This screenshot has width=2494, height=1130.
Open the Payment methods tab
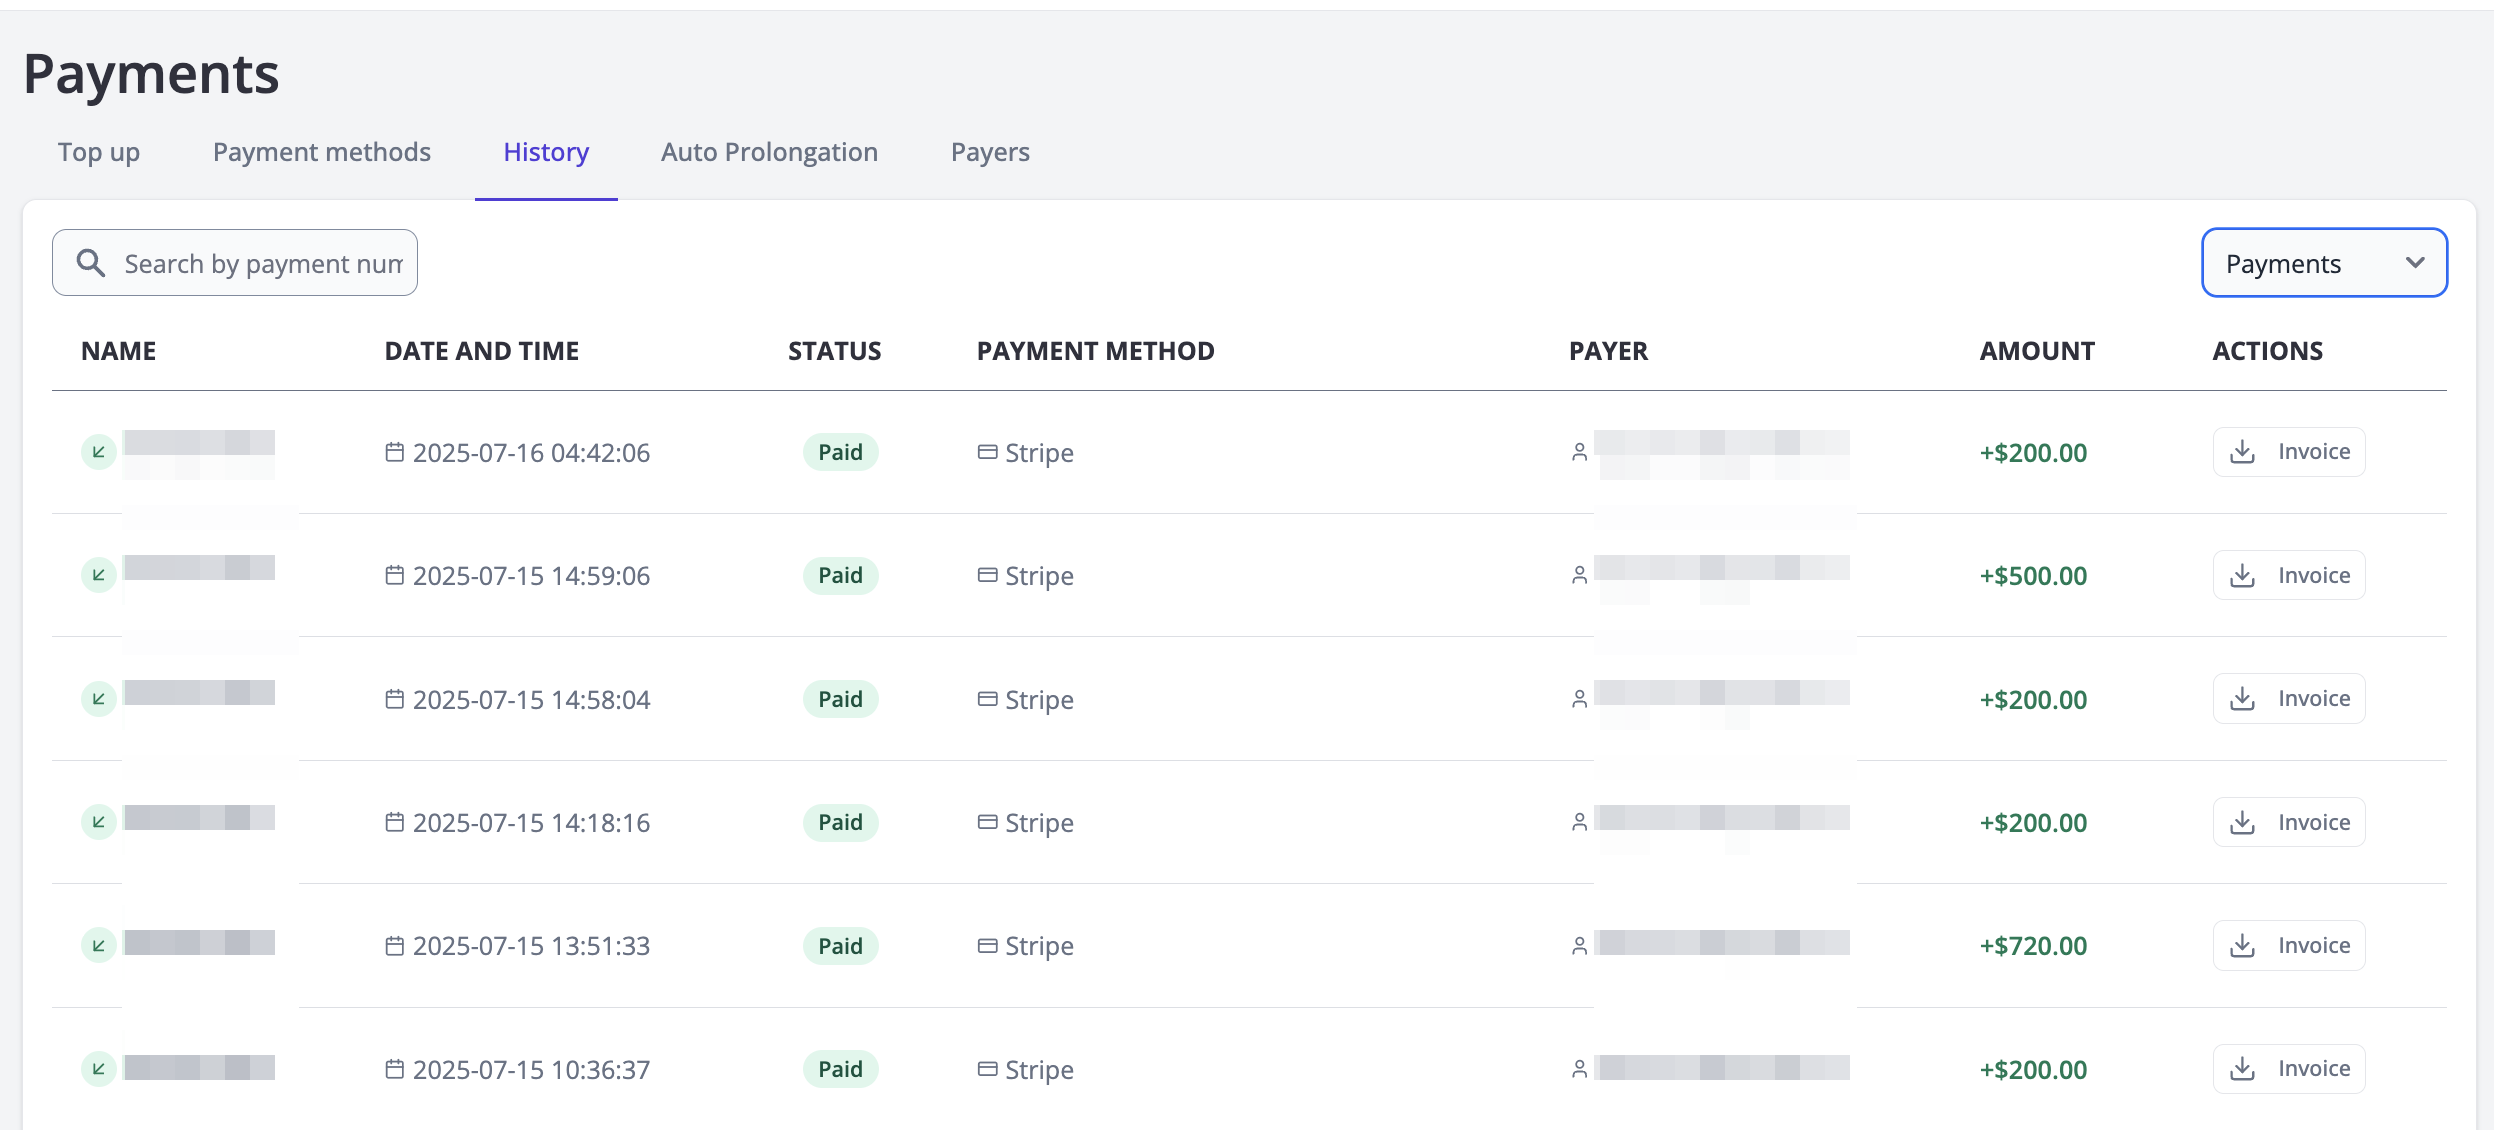click(x=321, y=152)
